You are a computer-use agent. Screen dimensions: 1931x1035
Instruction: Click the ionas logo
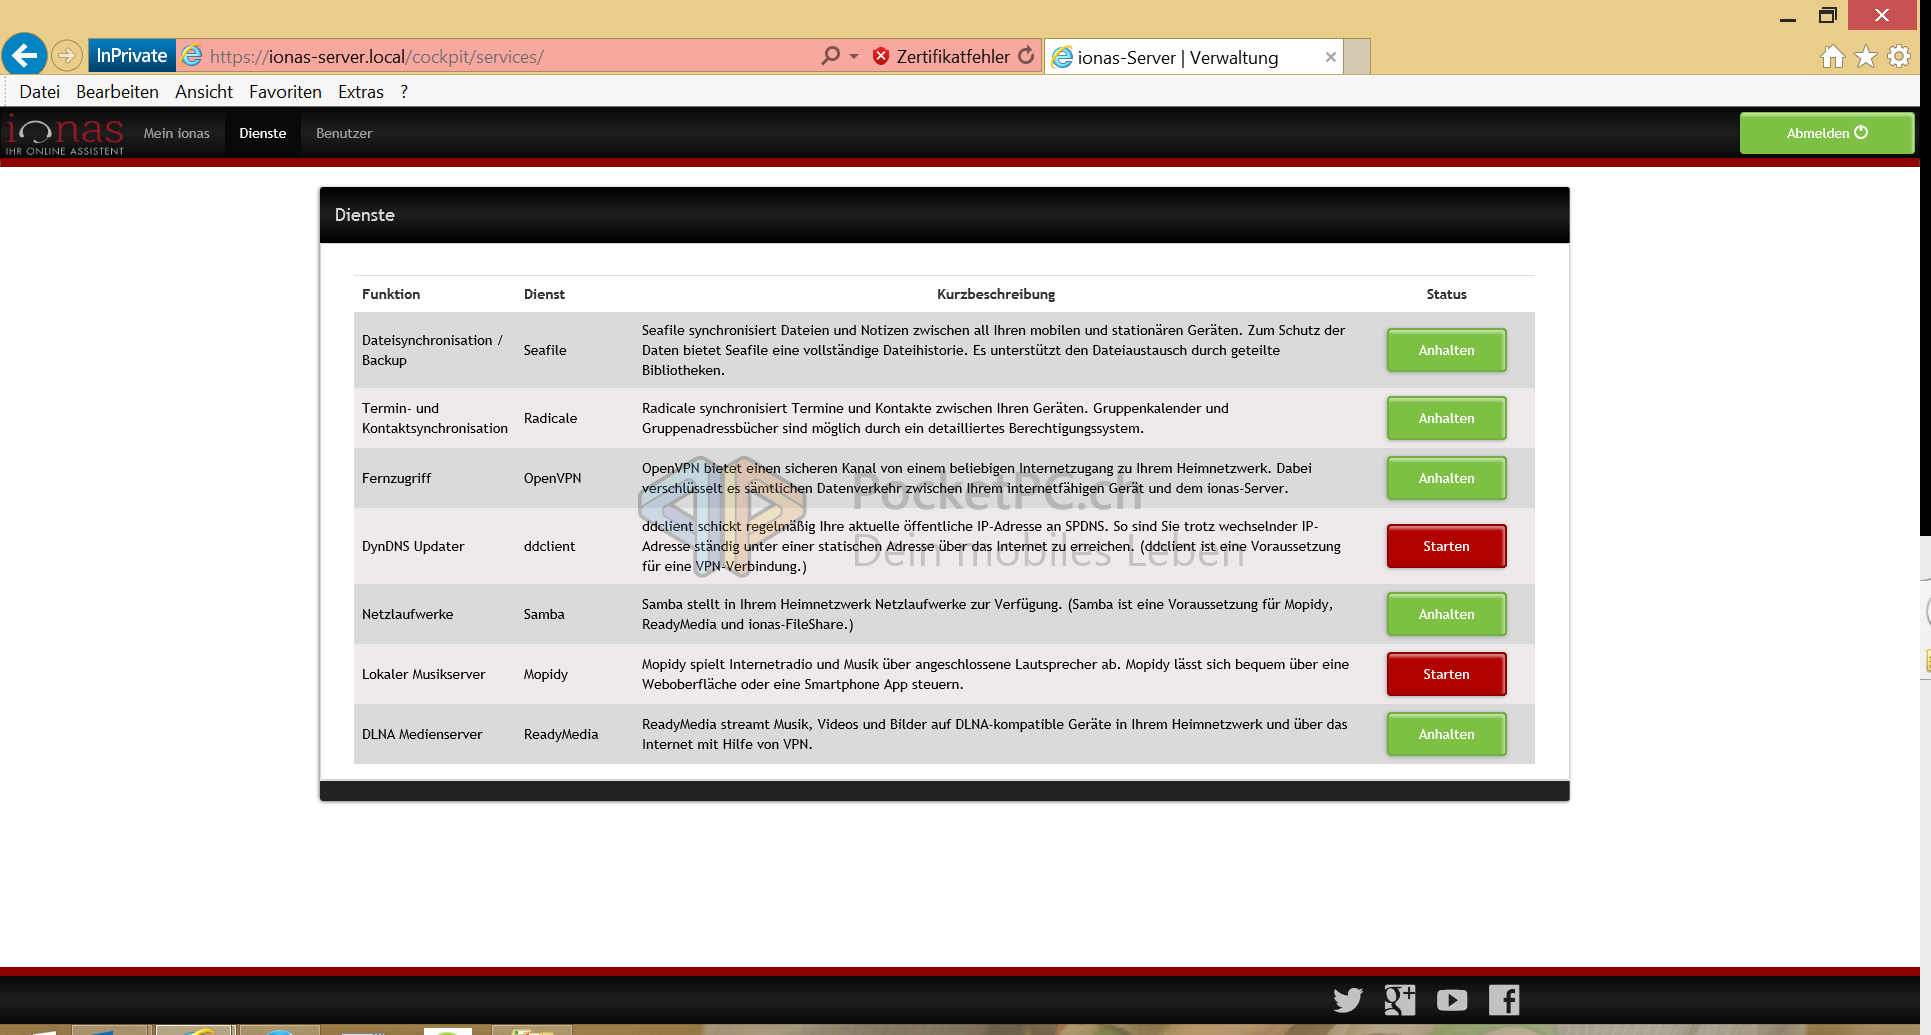(64, 134)
